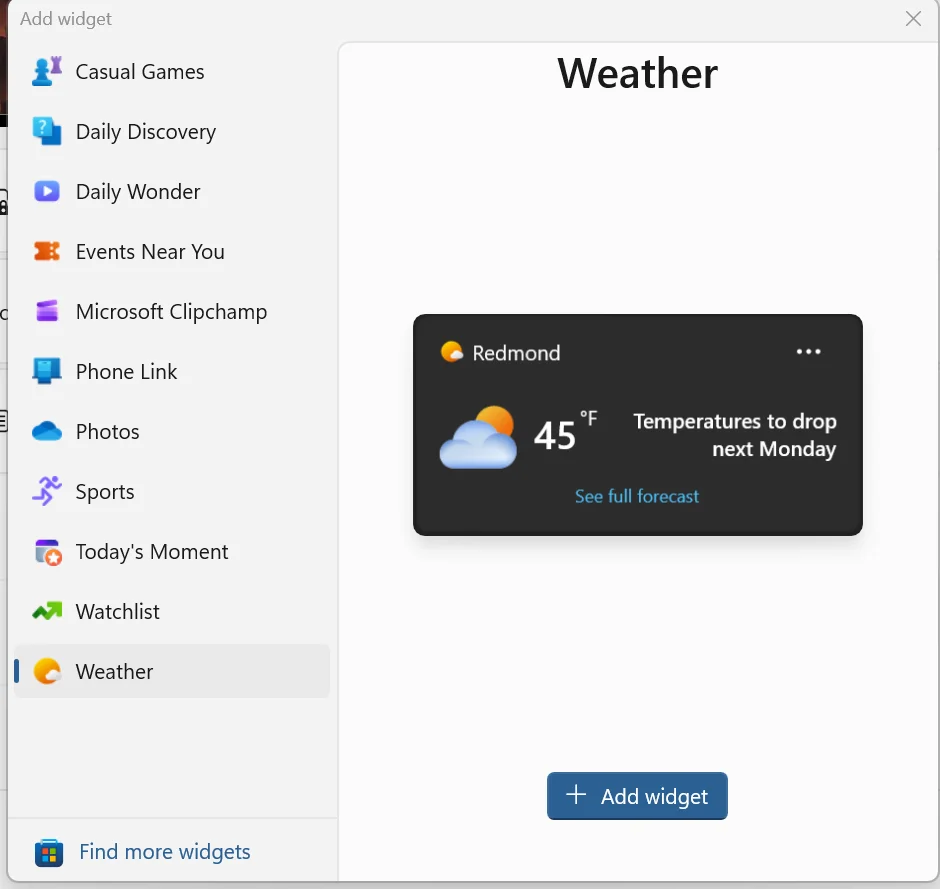
Task: Close the Add widget dialog
Action: tap(913, 19)
